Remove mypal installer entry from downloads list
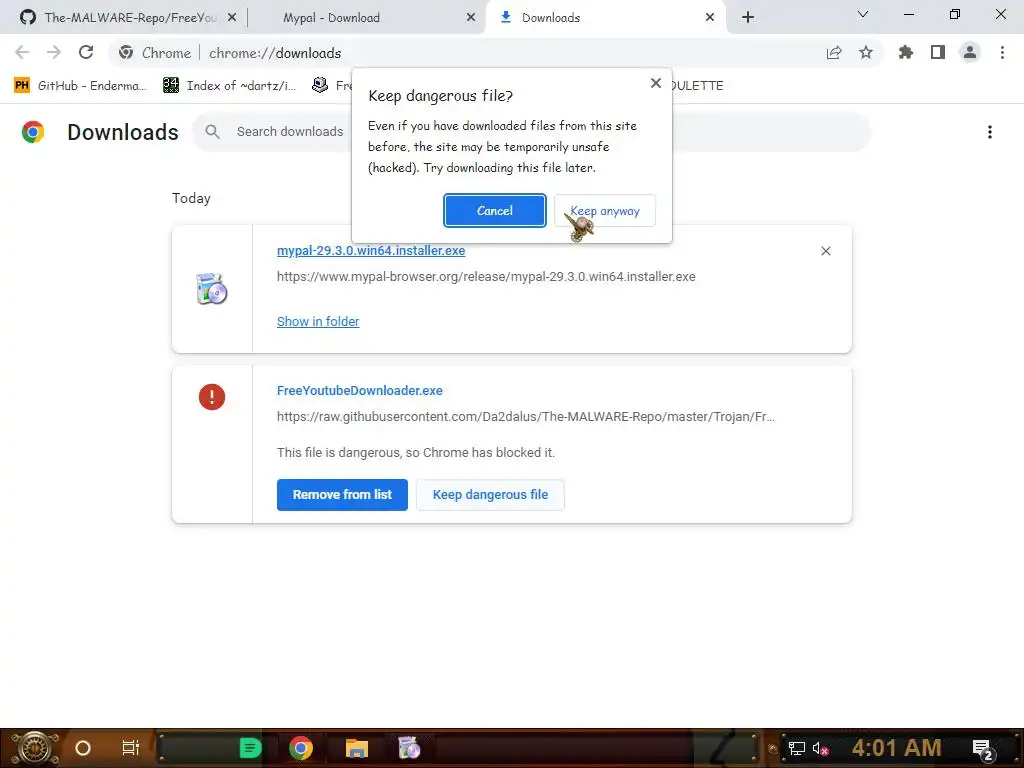This screenshot has height=768, width=1024. [825, 251]
